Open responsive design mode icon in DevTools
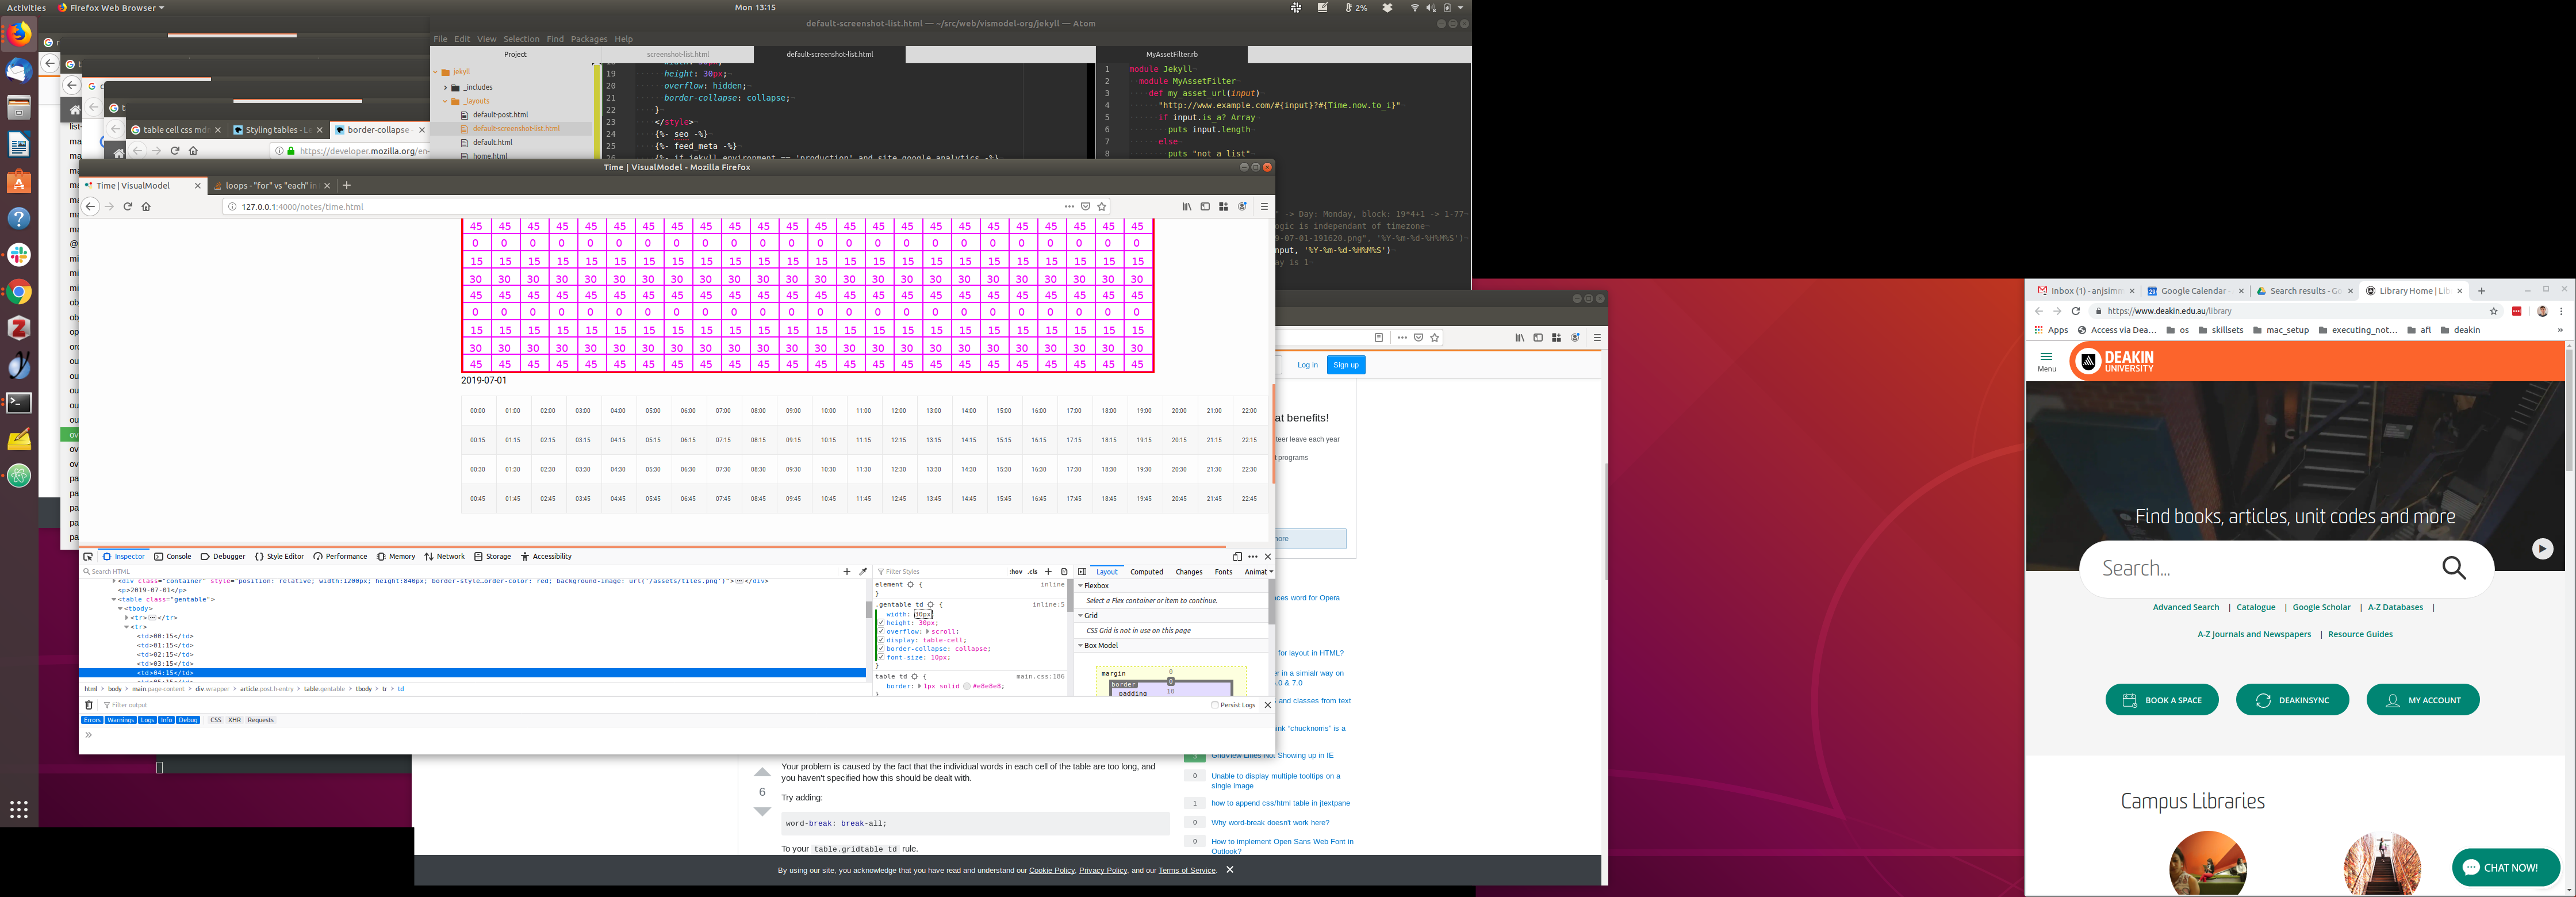The height and width of the screenshot is (897, 2576). [x=1237, y=557]
